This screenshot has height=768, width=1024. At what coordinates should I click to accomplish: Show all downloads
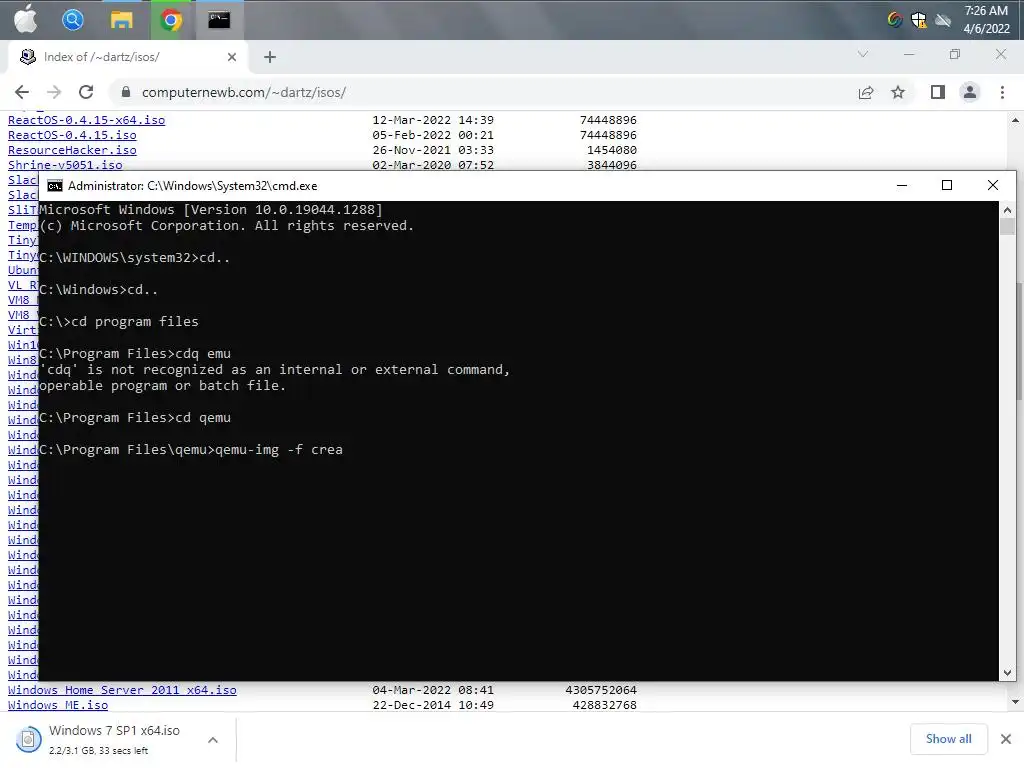click(948, 739)
